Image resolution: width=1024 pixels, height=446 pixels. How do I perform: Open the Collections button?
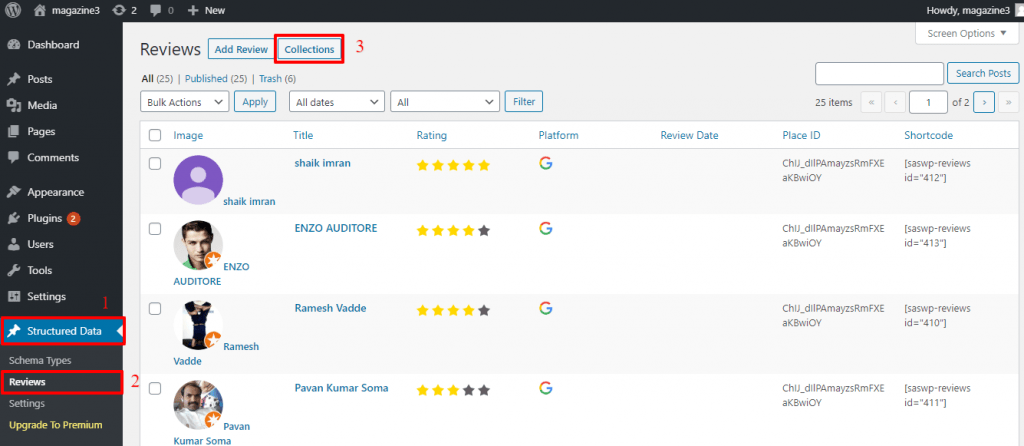310,49
